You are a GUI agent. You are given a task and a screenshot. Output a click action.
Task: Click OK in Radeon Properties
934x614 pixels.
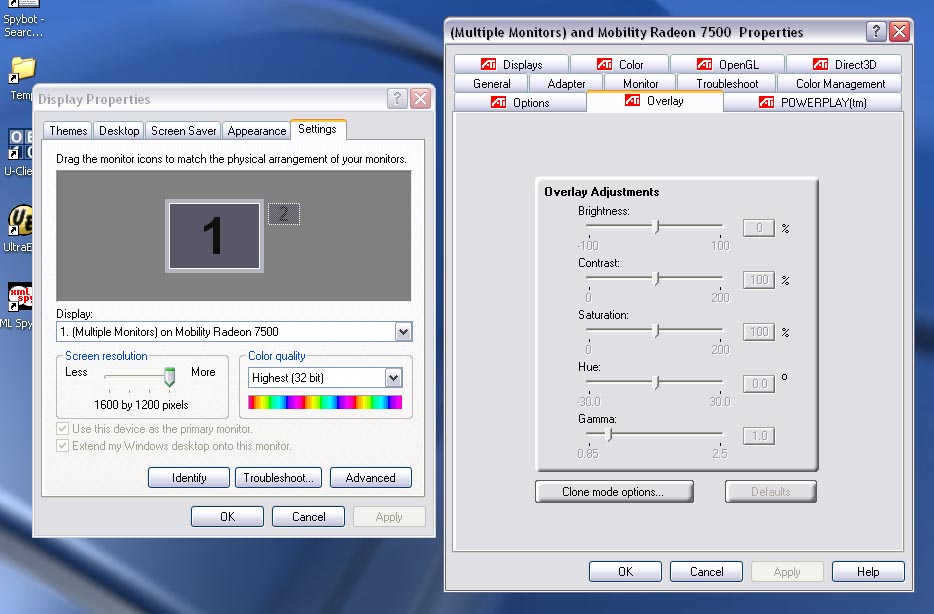[625, 571]
